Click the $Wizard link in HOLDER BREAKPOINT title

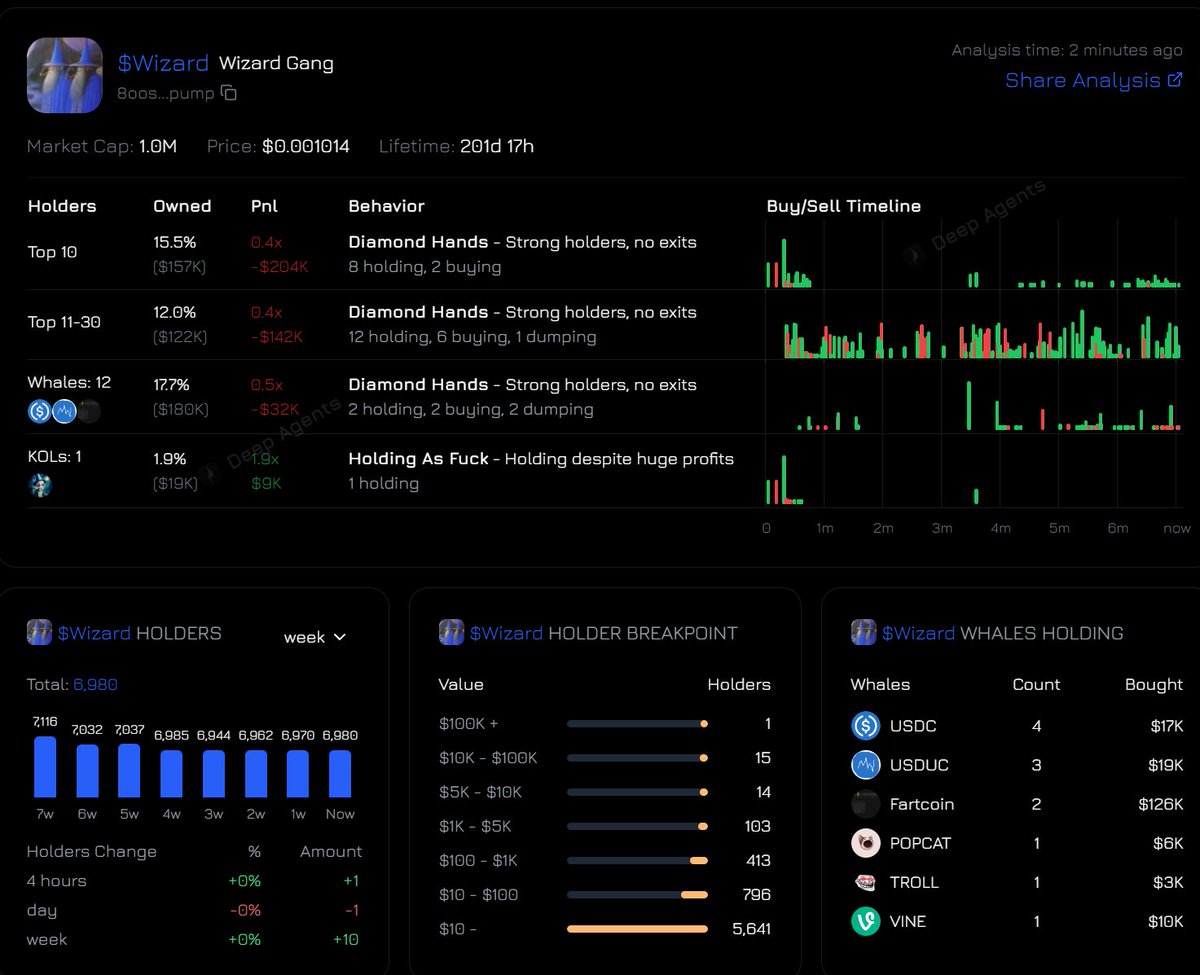(506, 633)
